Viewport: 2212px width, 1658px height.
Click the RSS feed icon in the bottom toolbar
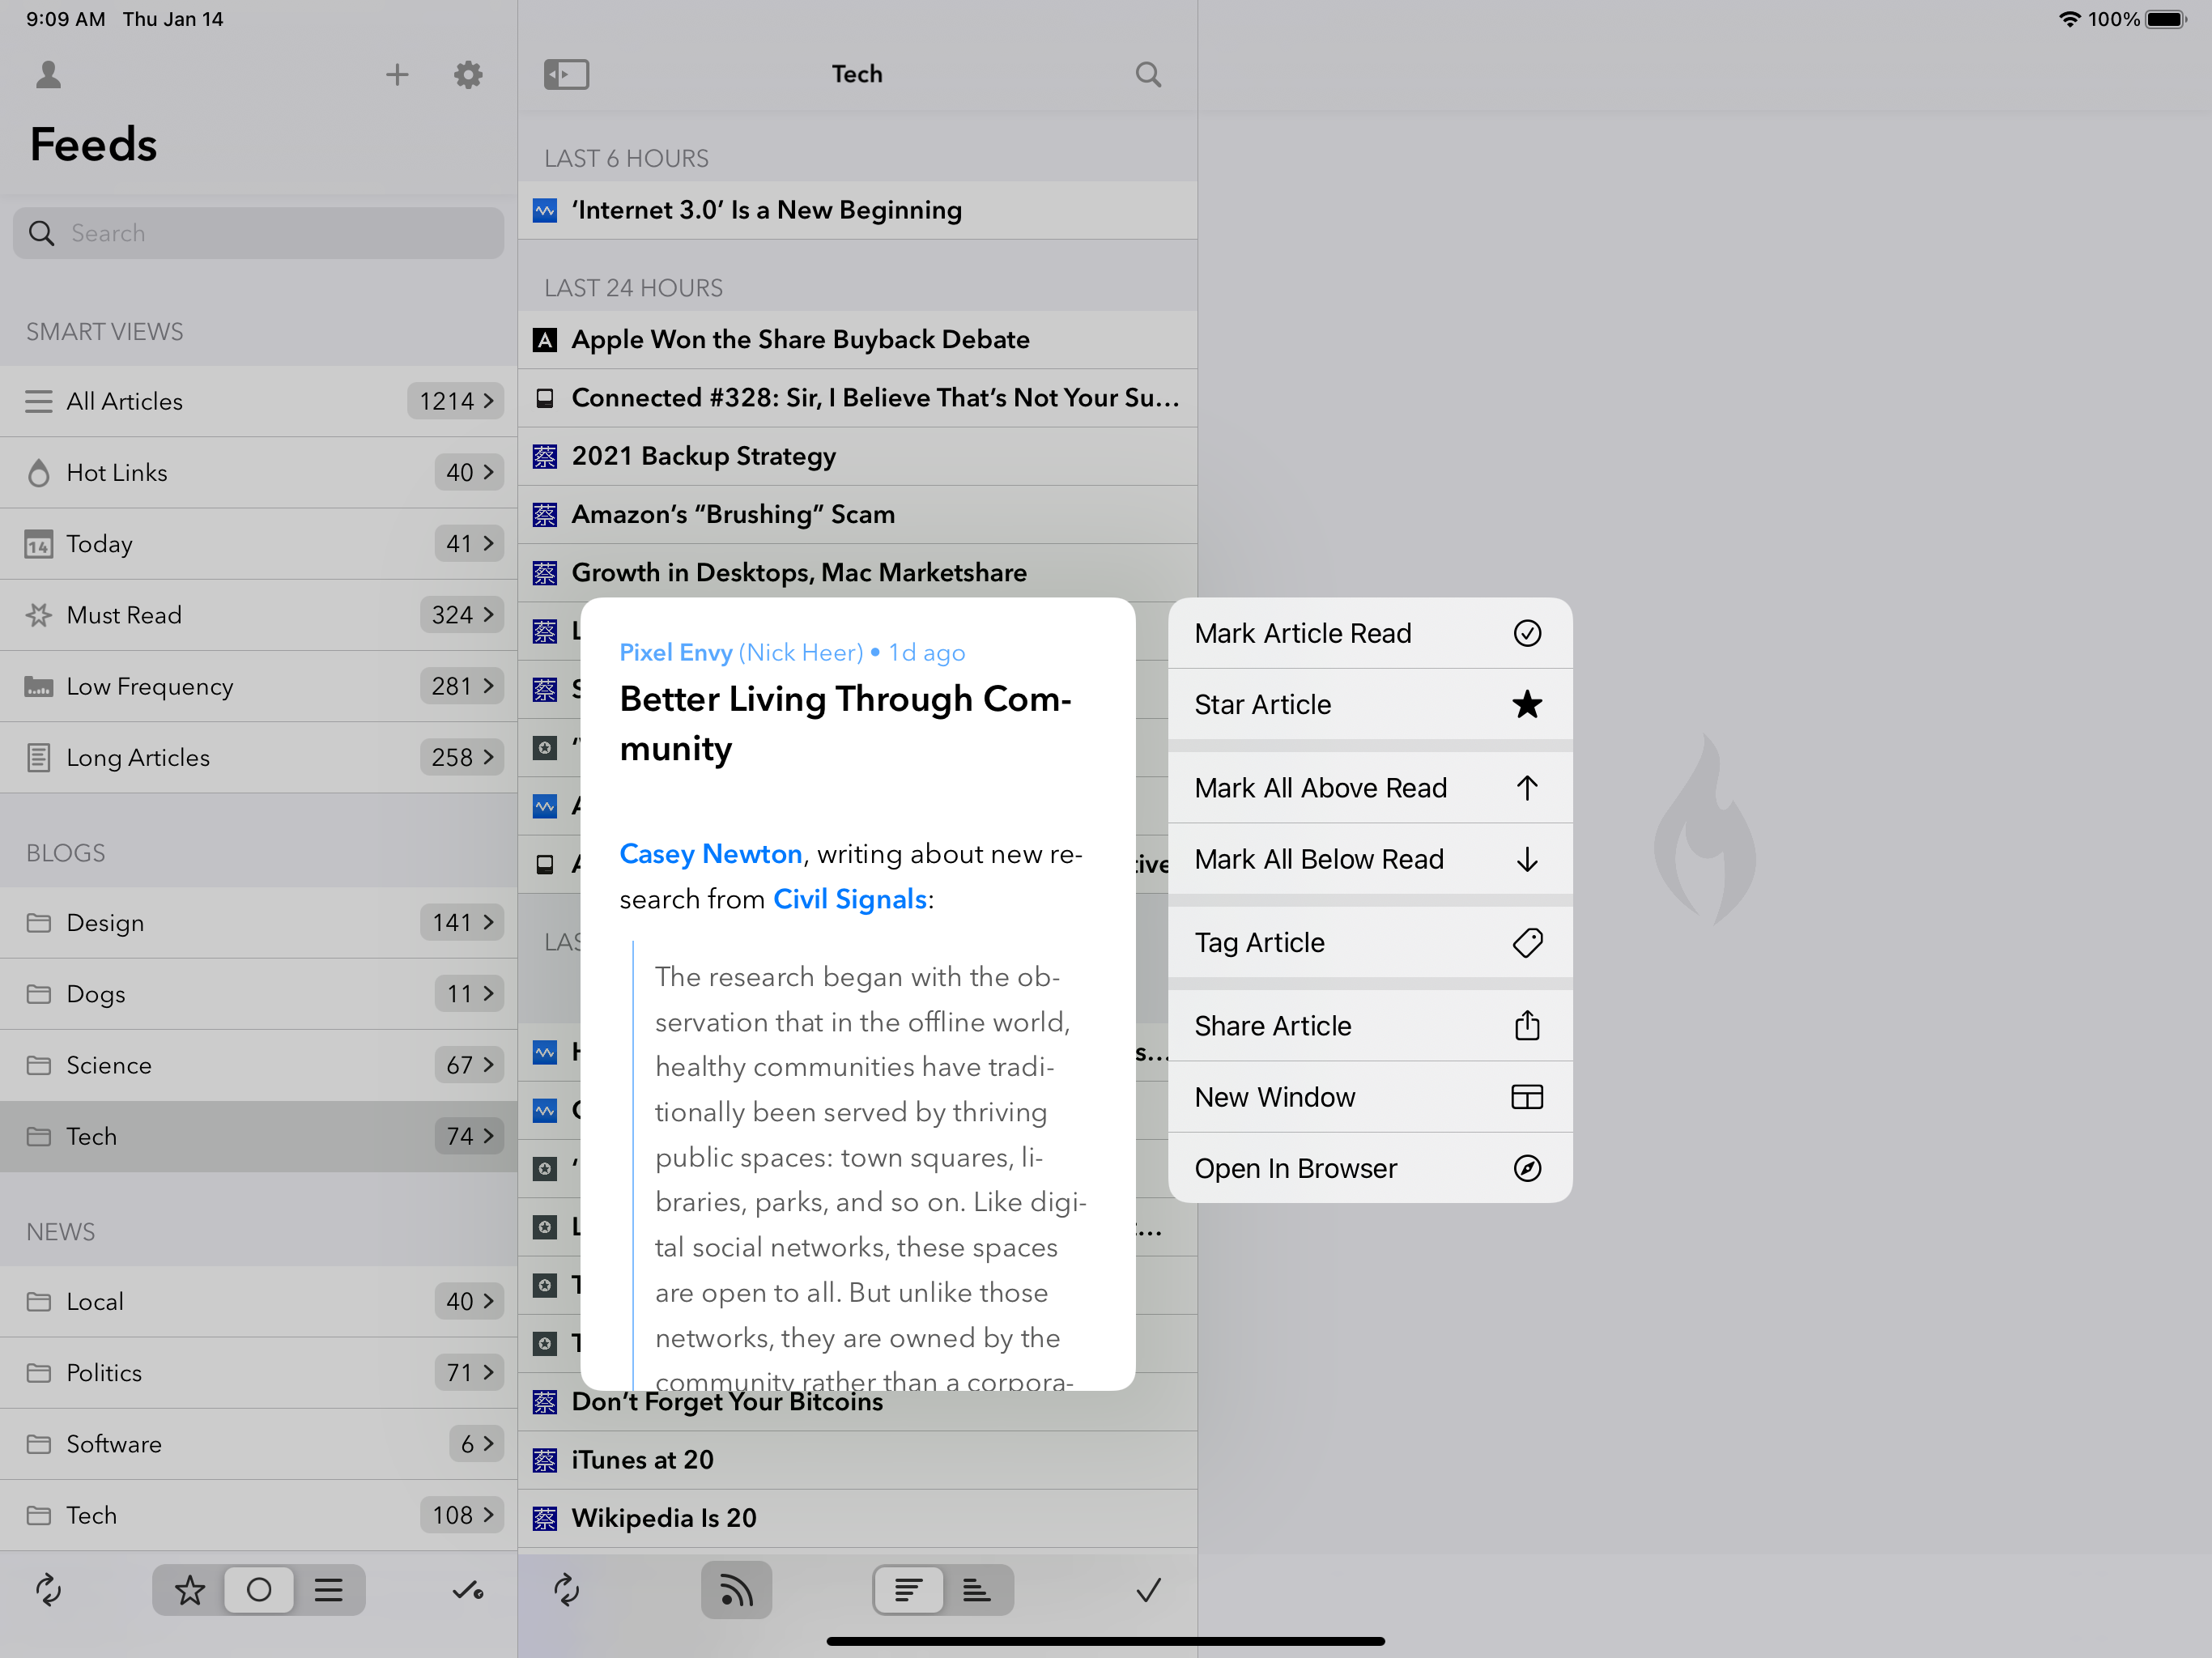736,1589
